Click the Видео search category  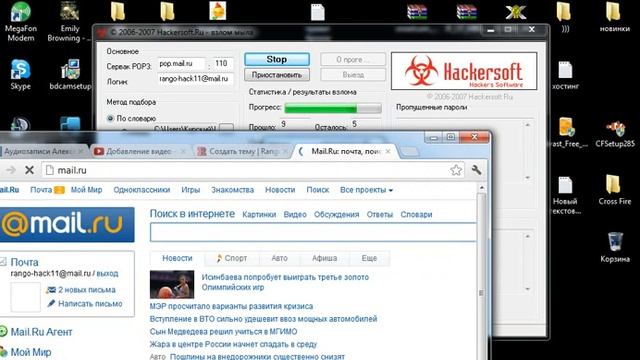click(295, 215)
